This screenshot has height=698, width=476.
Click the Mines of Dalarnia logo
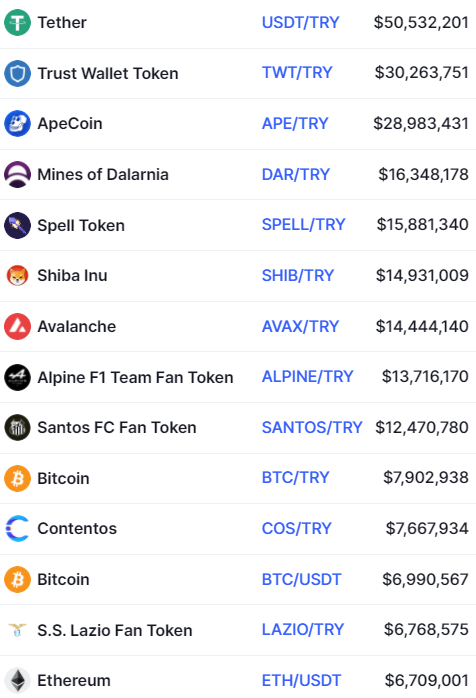17,174
